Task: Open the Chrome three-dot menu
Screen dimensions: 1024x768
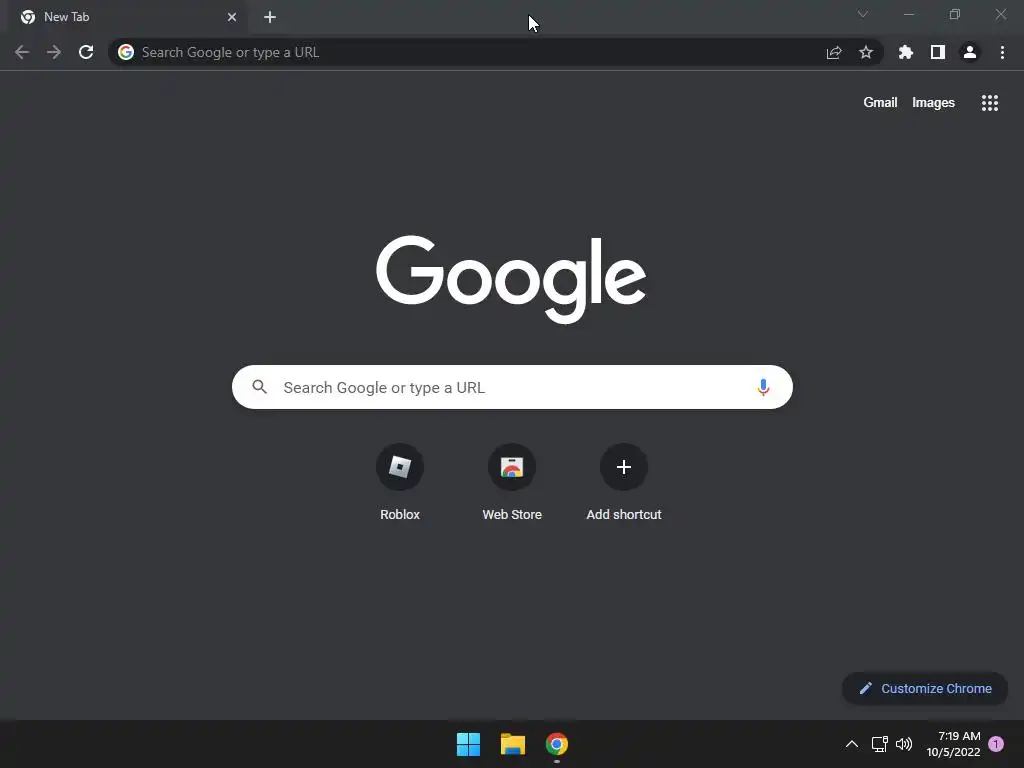Action: coord(1002,52)
